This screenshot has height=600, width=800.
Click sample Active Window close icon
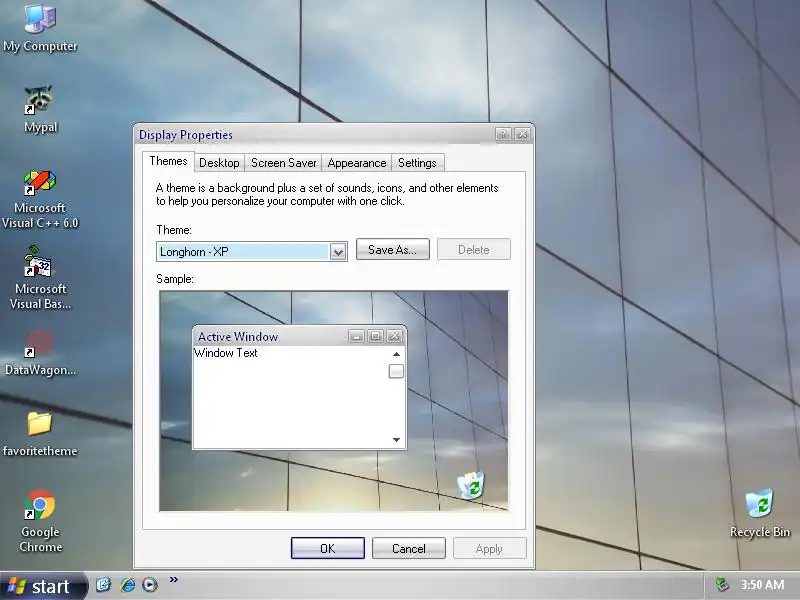[x=394, y=336]
